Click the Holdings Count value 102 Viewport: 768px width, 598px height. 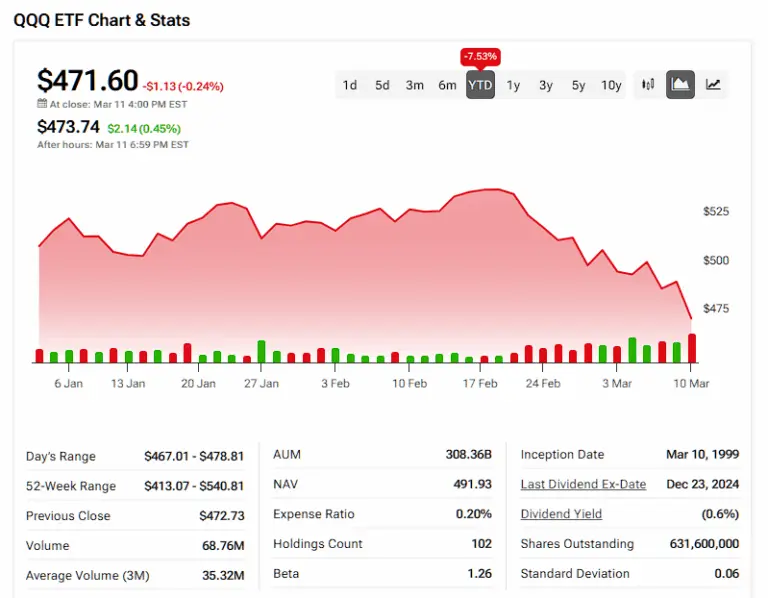(481, 544)
